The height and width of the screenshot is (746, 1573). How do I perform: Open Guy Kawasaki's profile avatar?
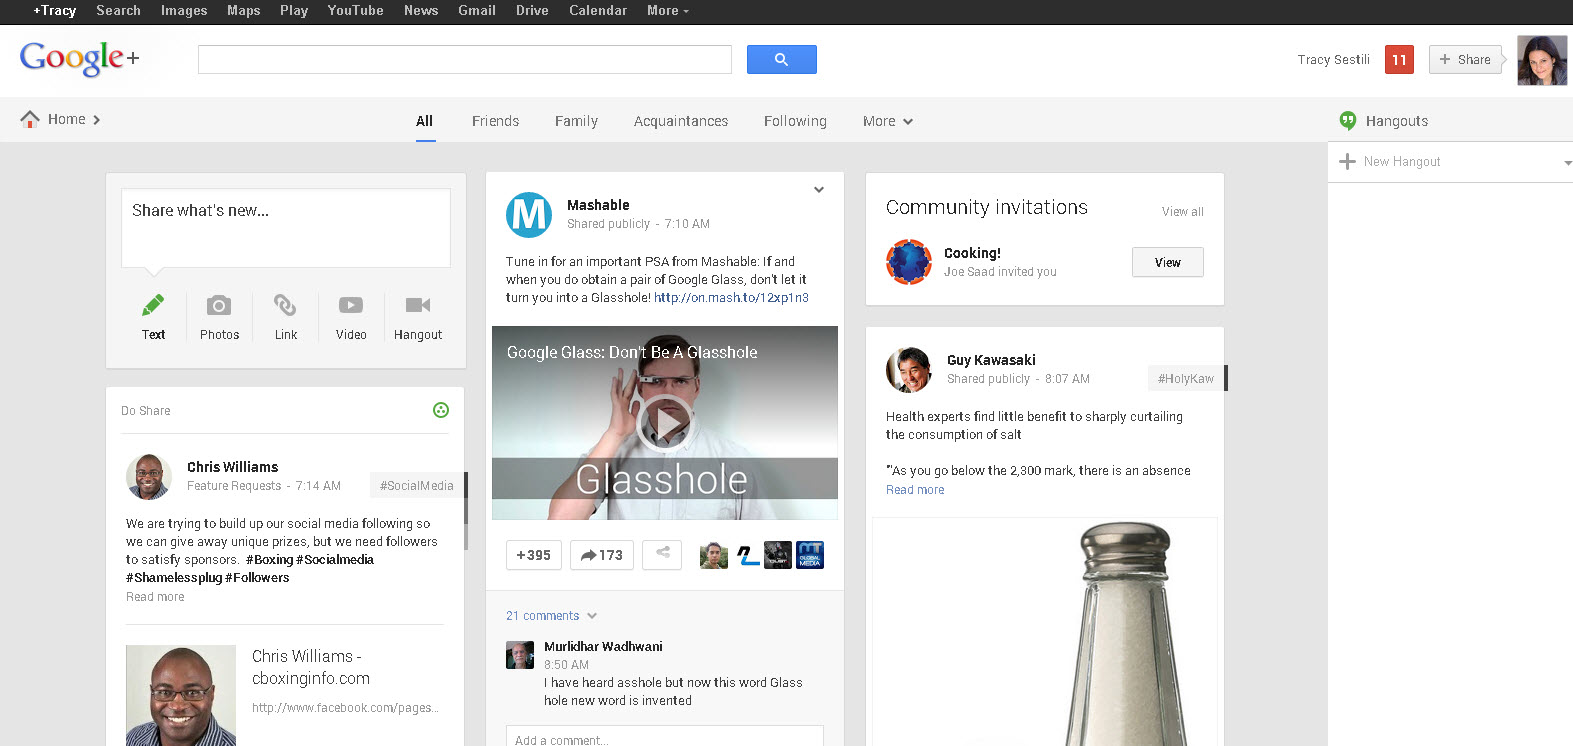pos(909,370)
